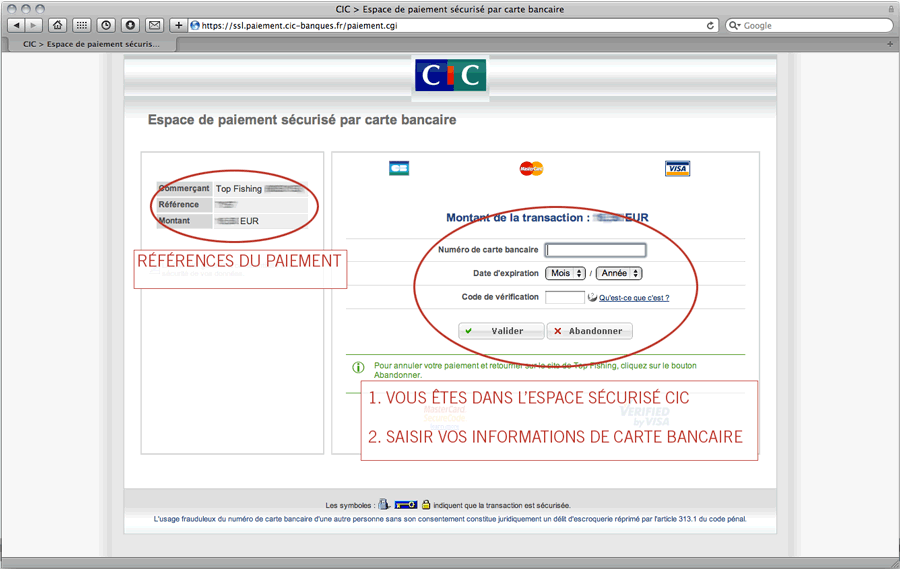Screen dimensions: 900x569
Task: Select the VISA card logo
Action: click(x=677, y=168)
